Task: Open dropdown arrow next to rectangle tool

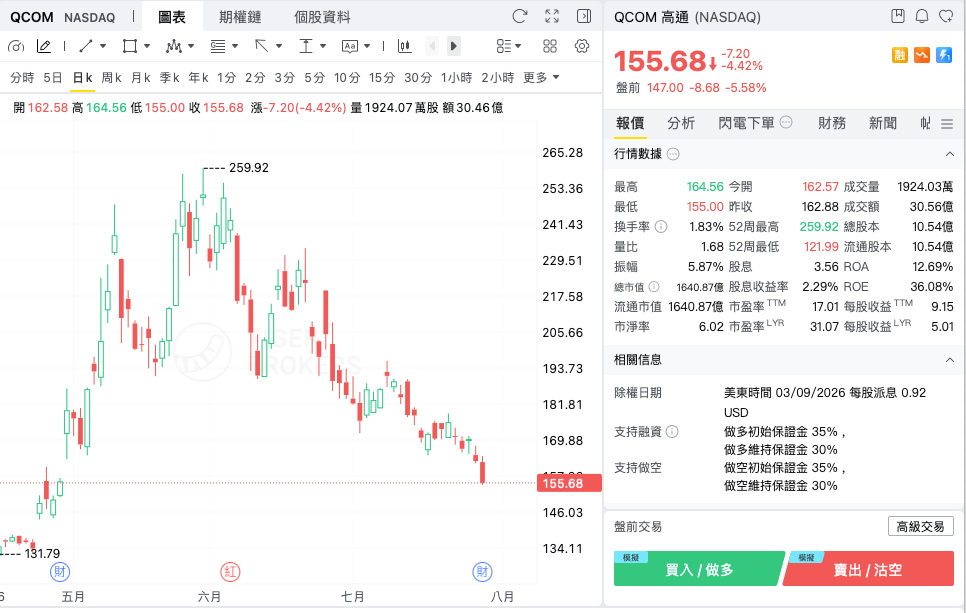Action: (x=147, y=46)
